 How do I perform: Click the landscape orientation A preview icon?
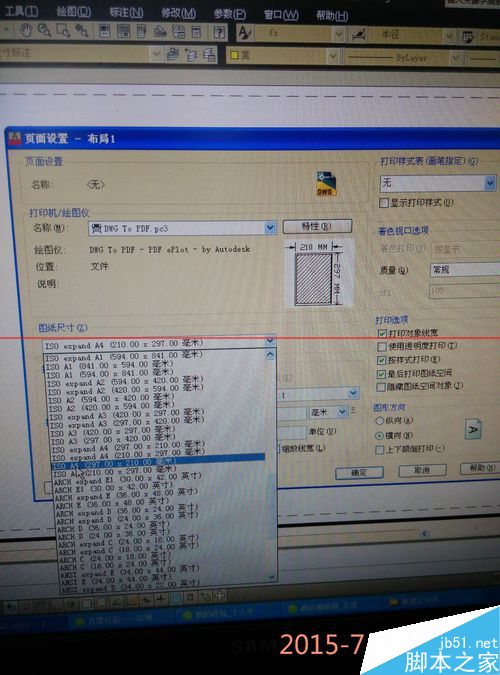[473, 429]
